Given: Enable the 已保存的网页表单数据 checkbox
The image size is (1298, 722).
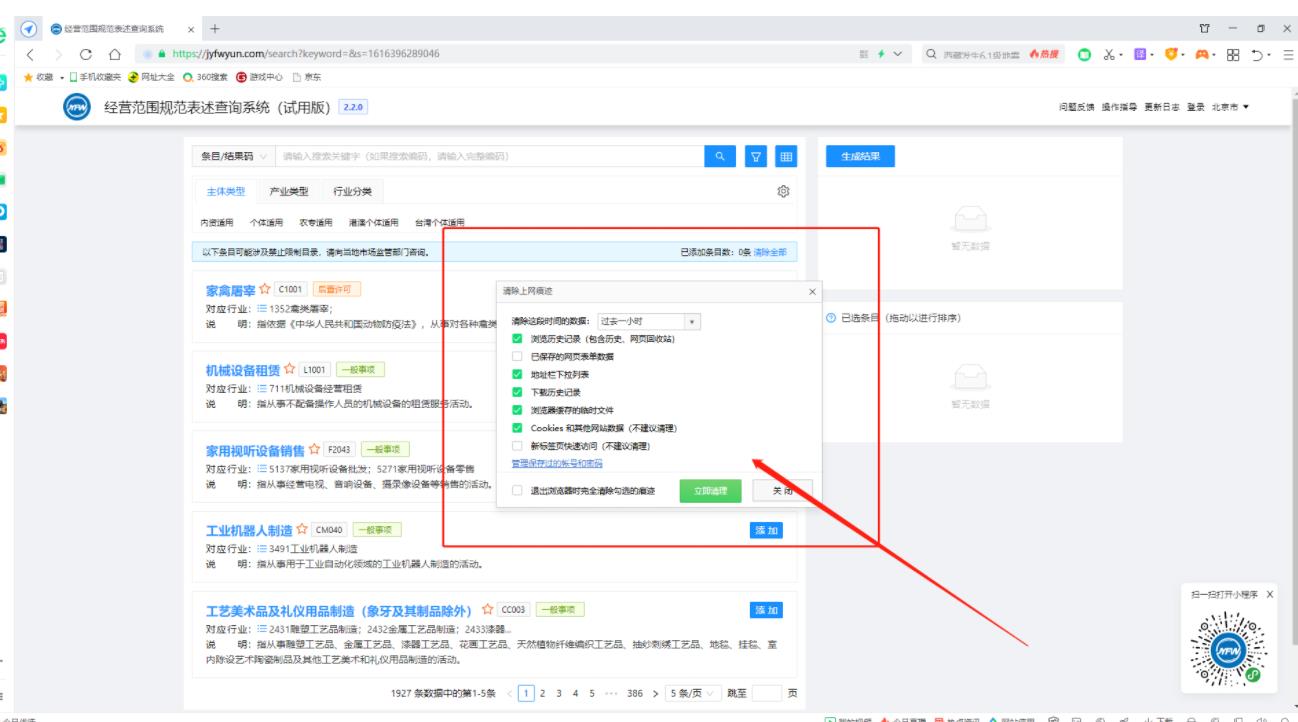Looking at the screenshot, I should click(517, 356).
